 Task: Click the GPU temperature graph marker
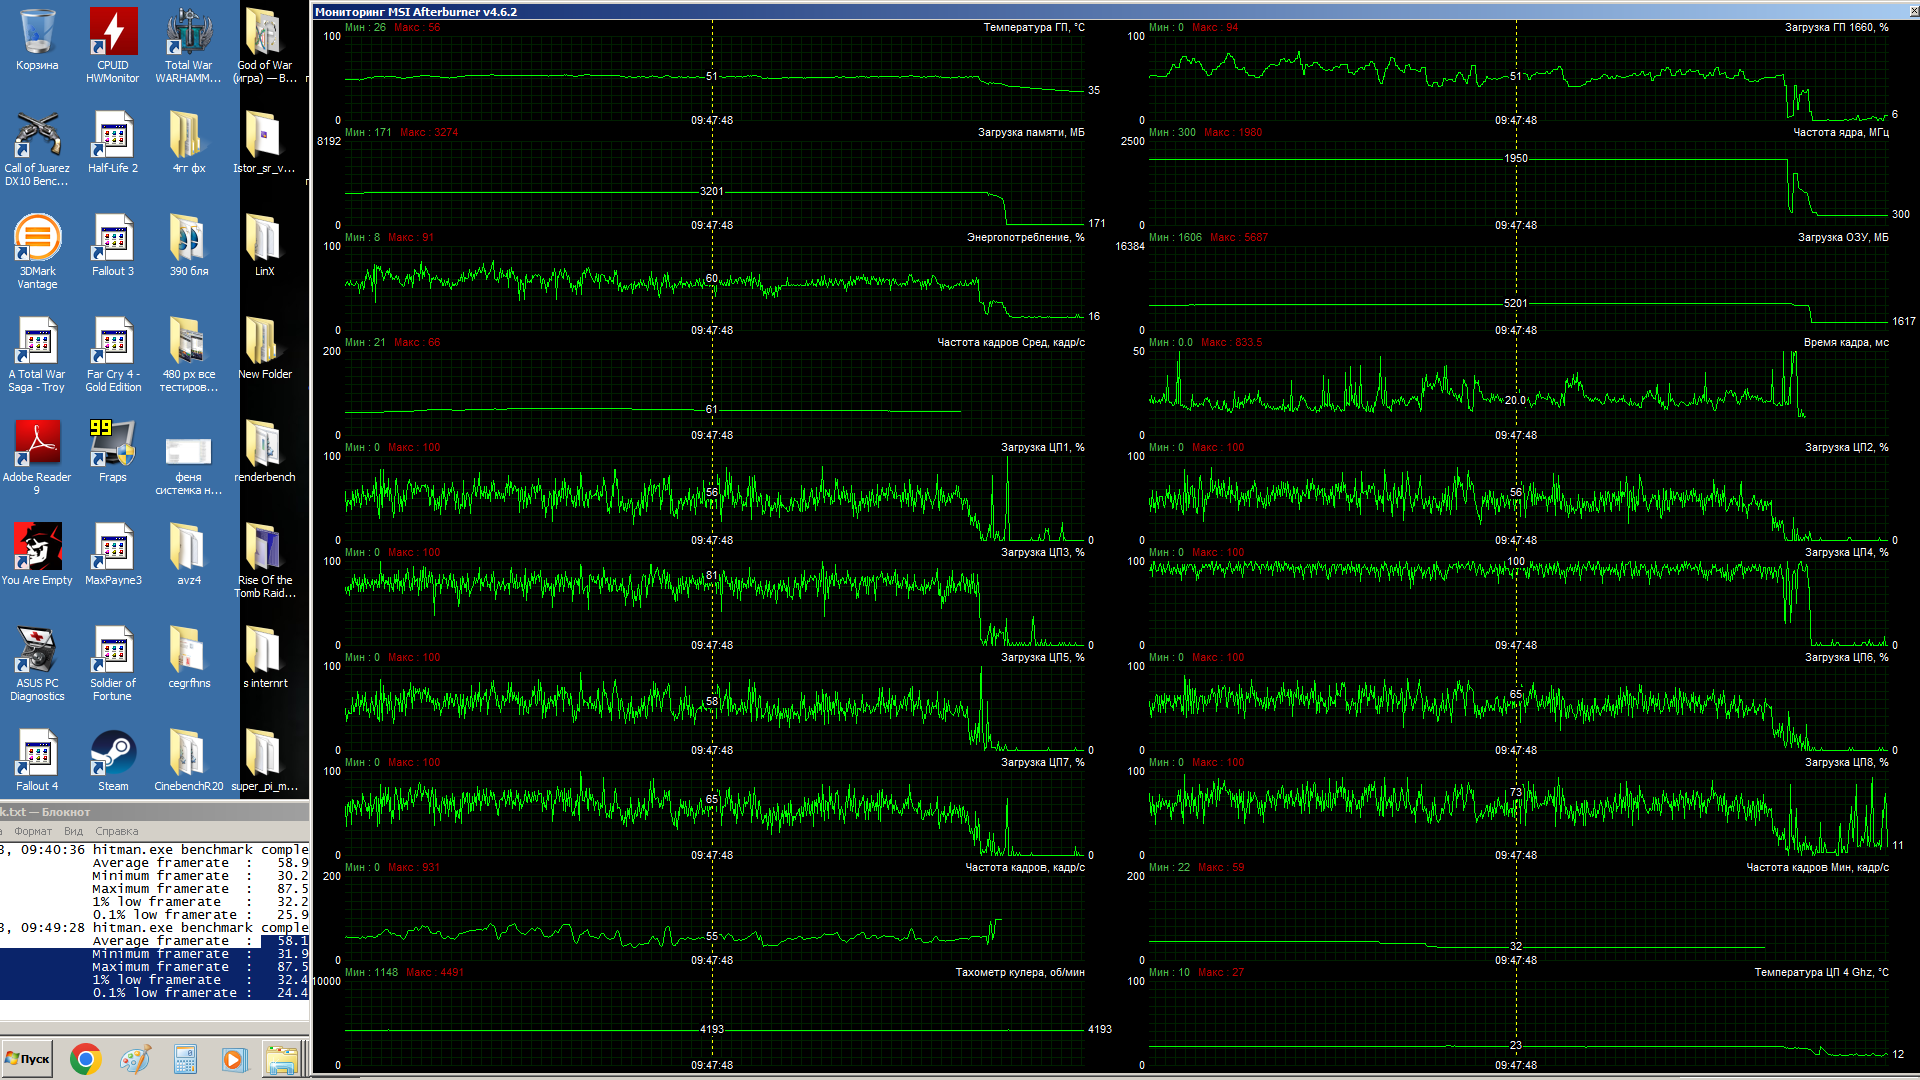pos(712,76)
